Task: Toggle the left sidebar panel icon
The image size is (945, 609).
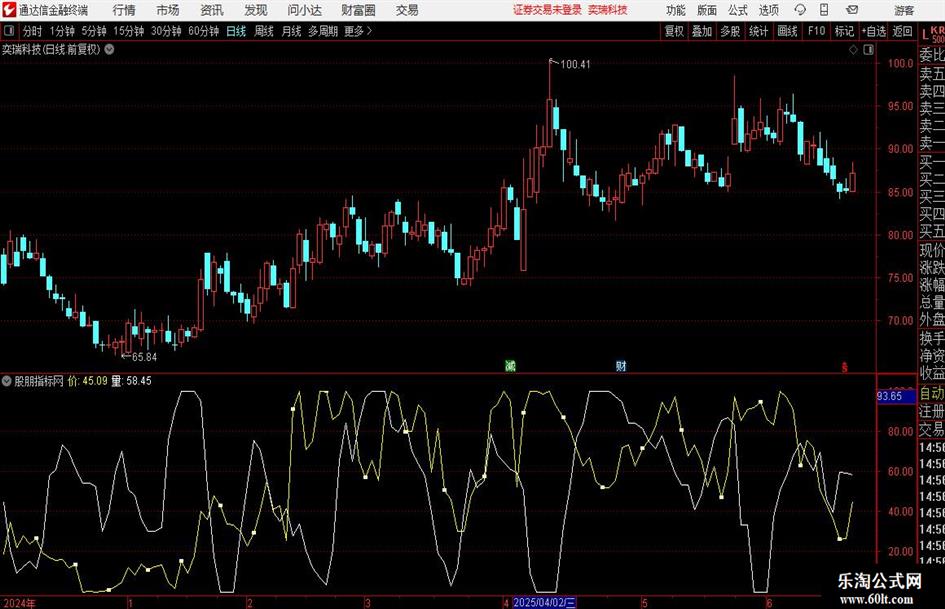Action: point(9,31)
